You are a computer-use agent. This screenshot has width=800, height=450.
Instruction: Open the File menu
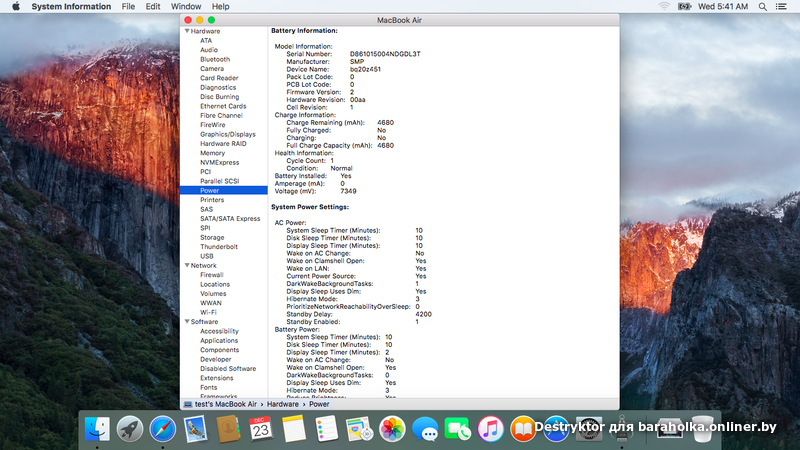[128, 7]
